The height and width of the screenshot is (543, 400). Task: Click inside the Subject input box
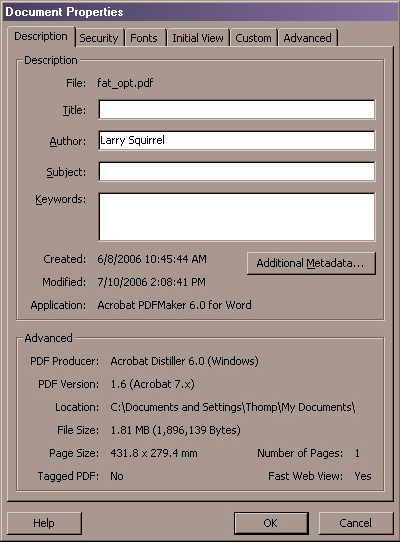pos(237,171)
